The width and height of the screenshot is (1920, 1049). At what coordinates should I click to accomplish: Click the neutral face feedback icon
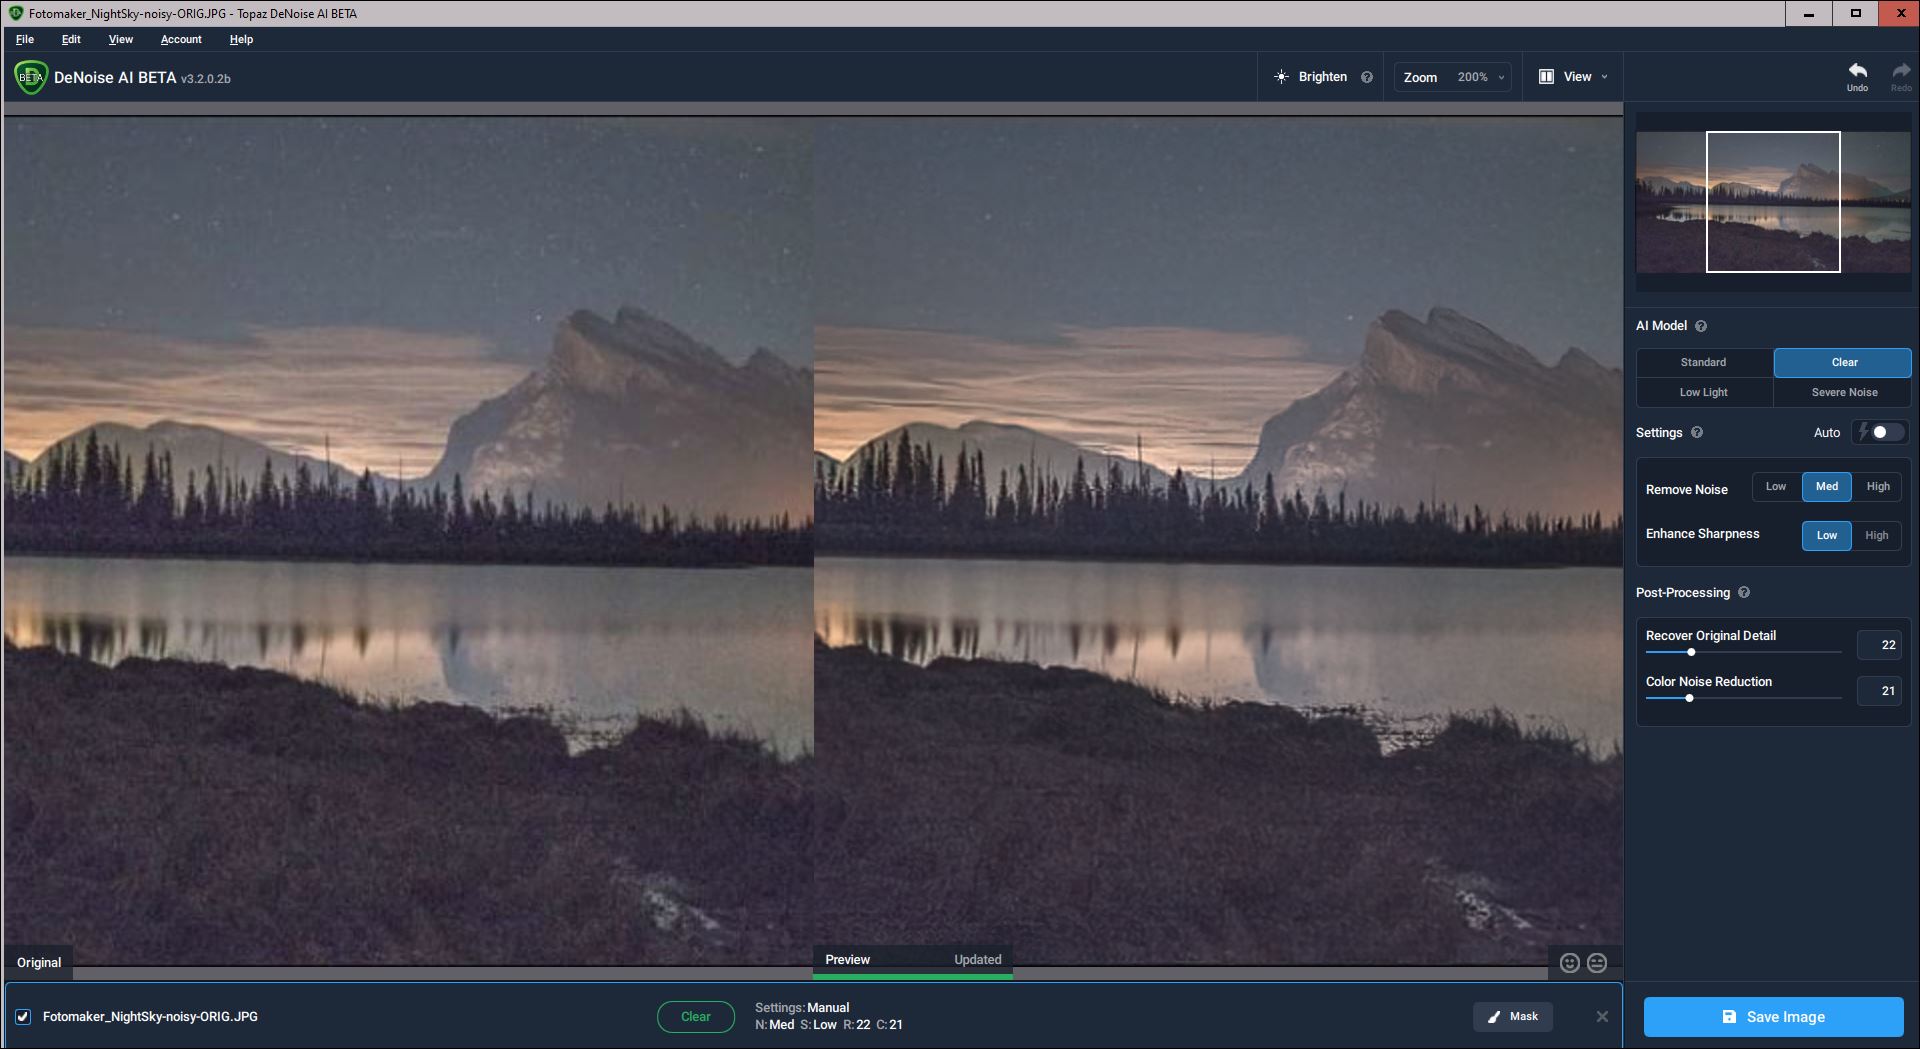[x=1597, y=963]
